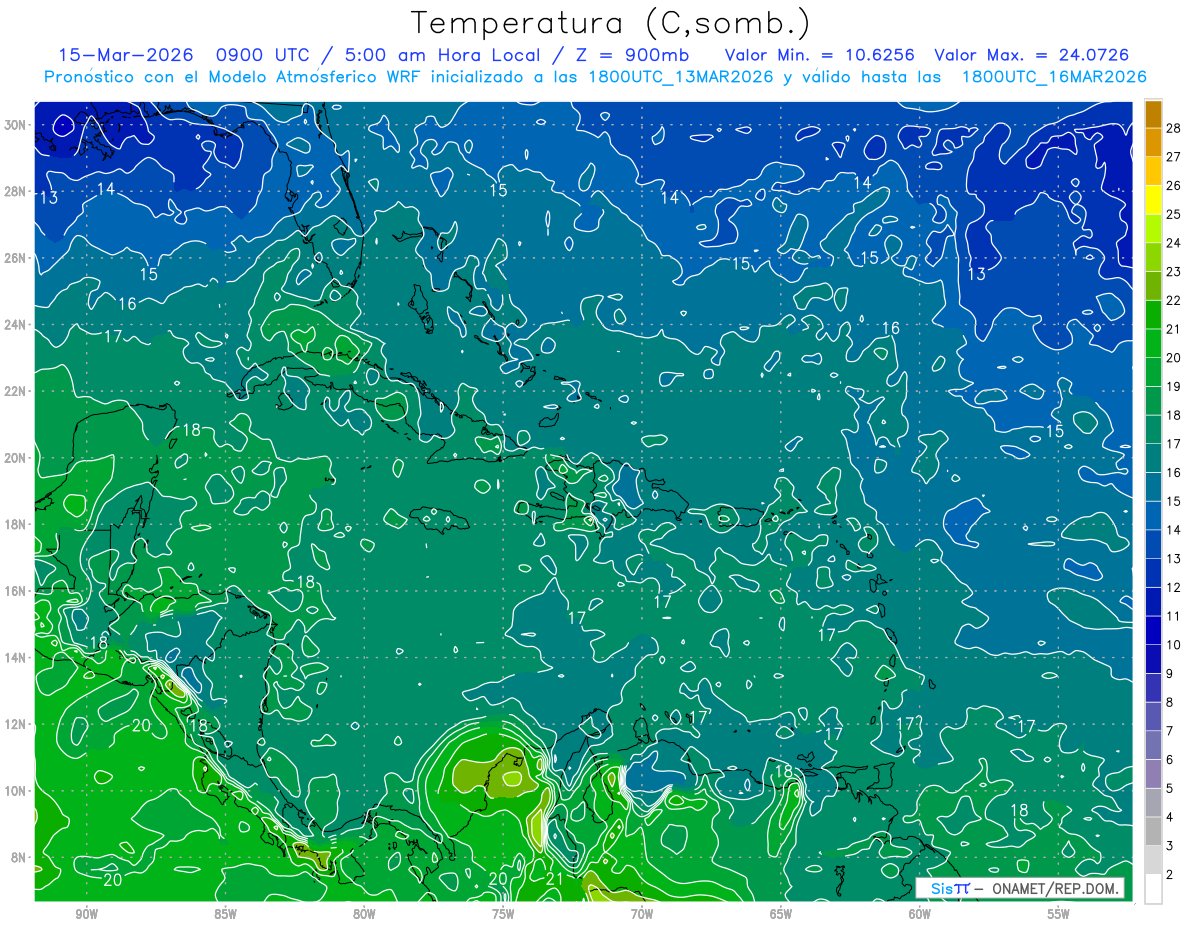
Task: Click the 80W longitude axis label
Action: point(364,914)
